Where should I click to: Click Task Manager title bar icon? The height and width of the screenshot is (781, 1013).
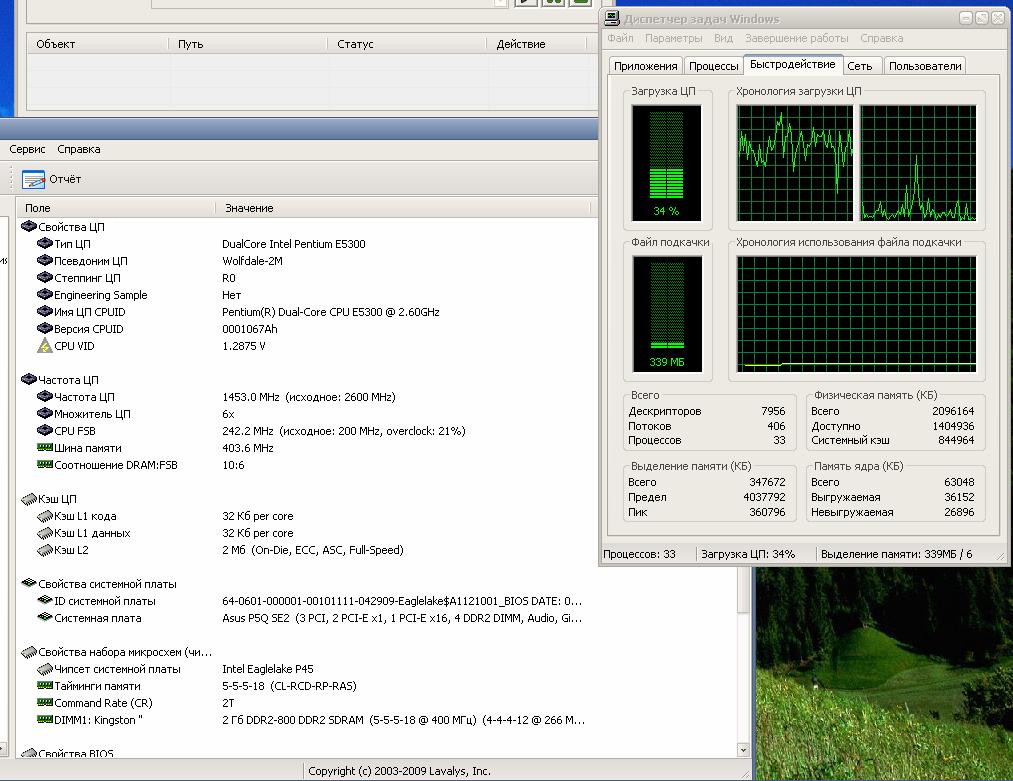tap(612, 18)
